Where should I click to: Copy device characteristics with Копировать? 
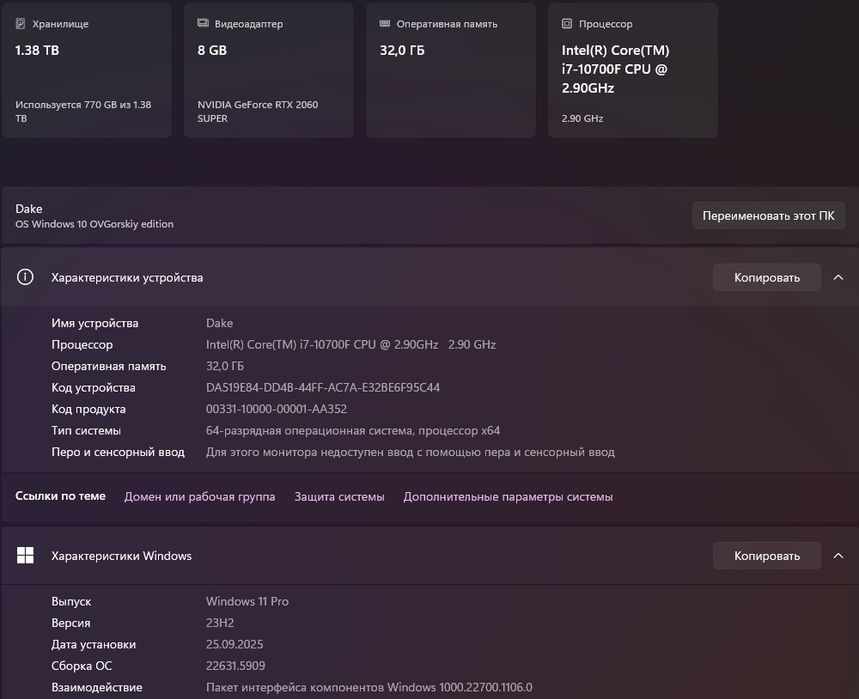click(766, 277)
